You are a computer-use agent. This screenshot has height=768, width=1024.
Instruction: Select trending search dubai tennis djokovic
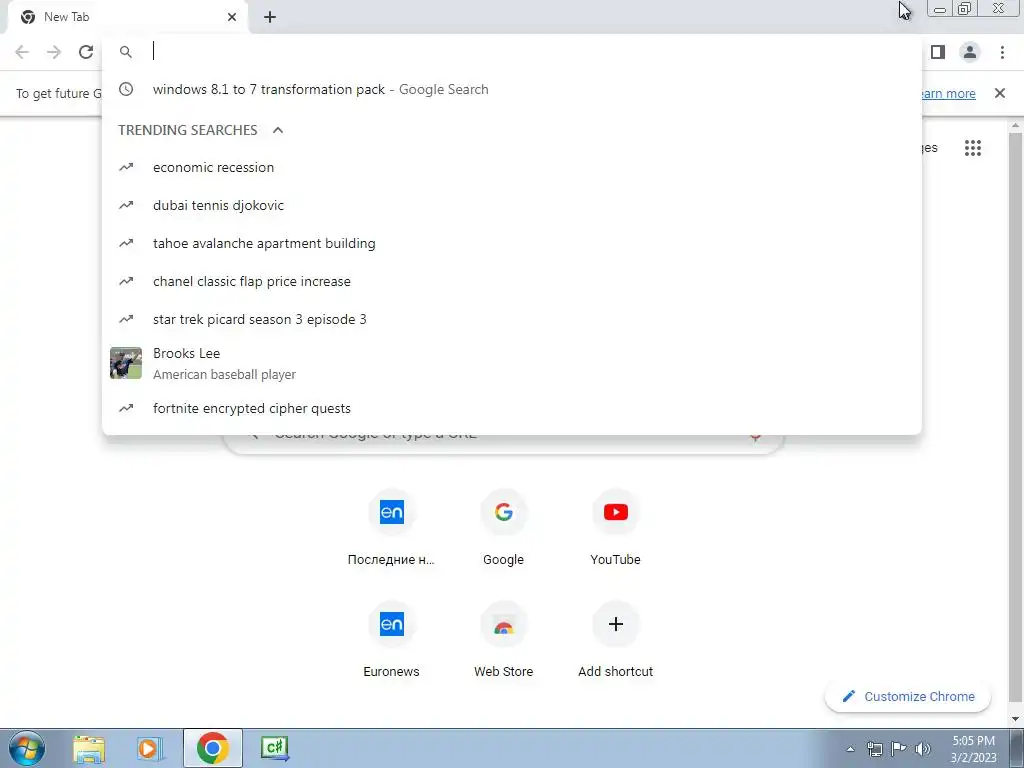(512, 205)
